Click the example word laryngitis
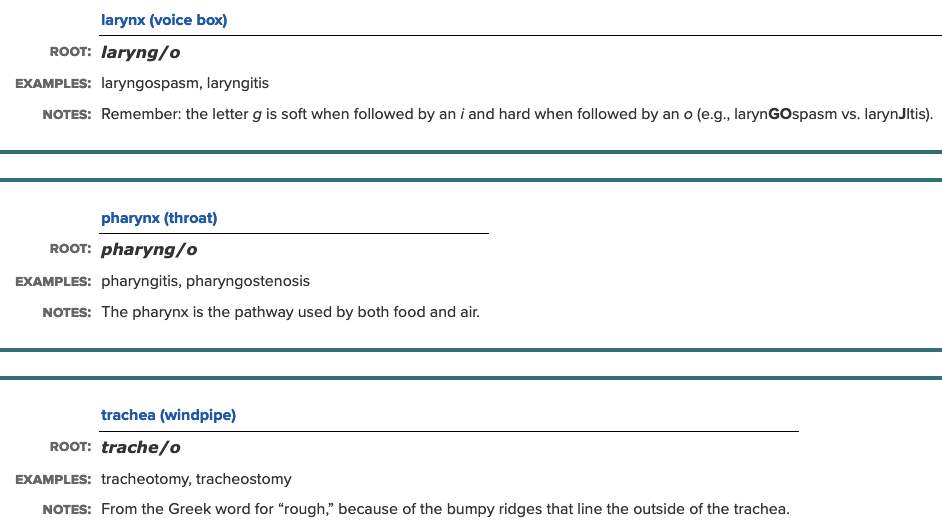The image size is (942, 526). pos(238,83)
